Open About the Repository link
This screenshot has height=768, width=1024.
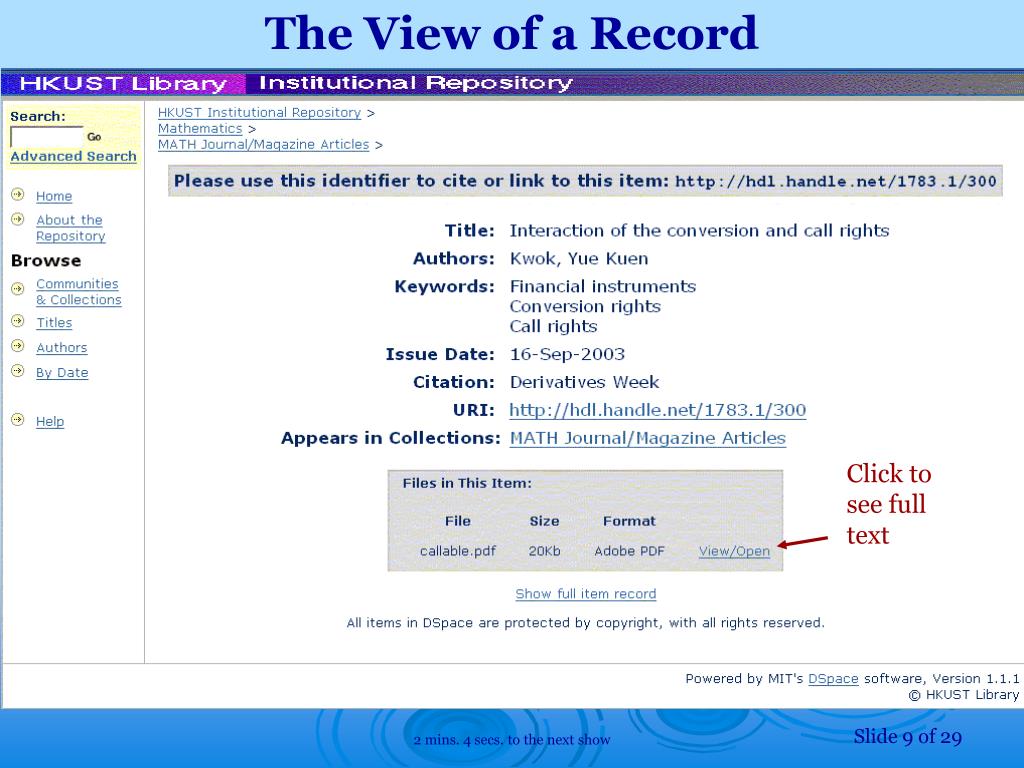71,228
